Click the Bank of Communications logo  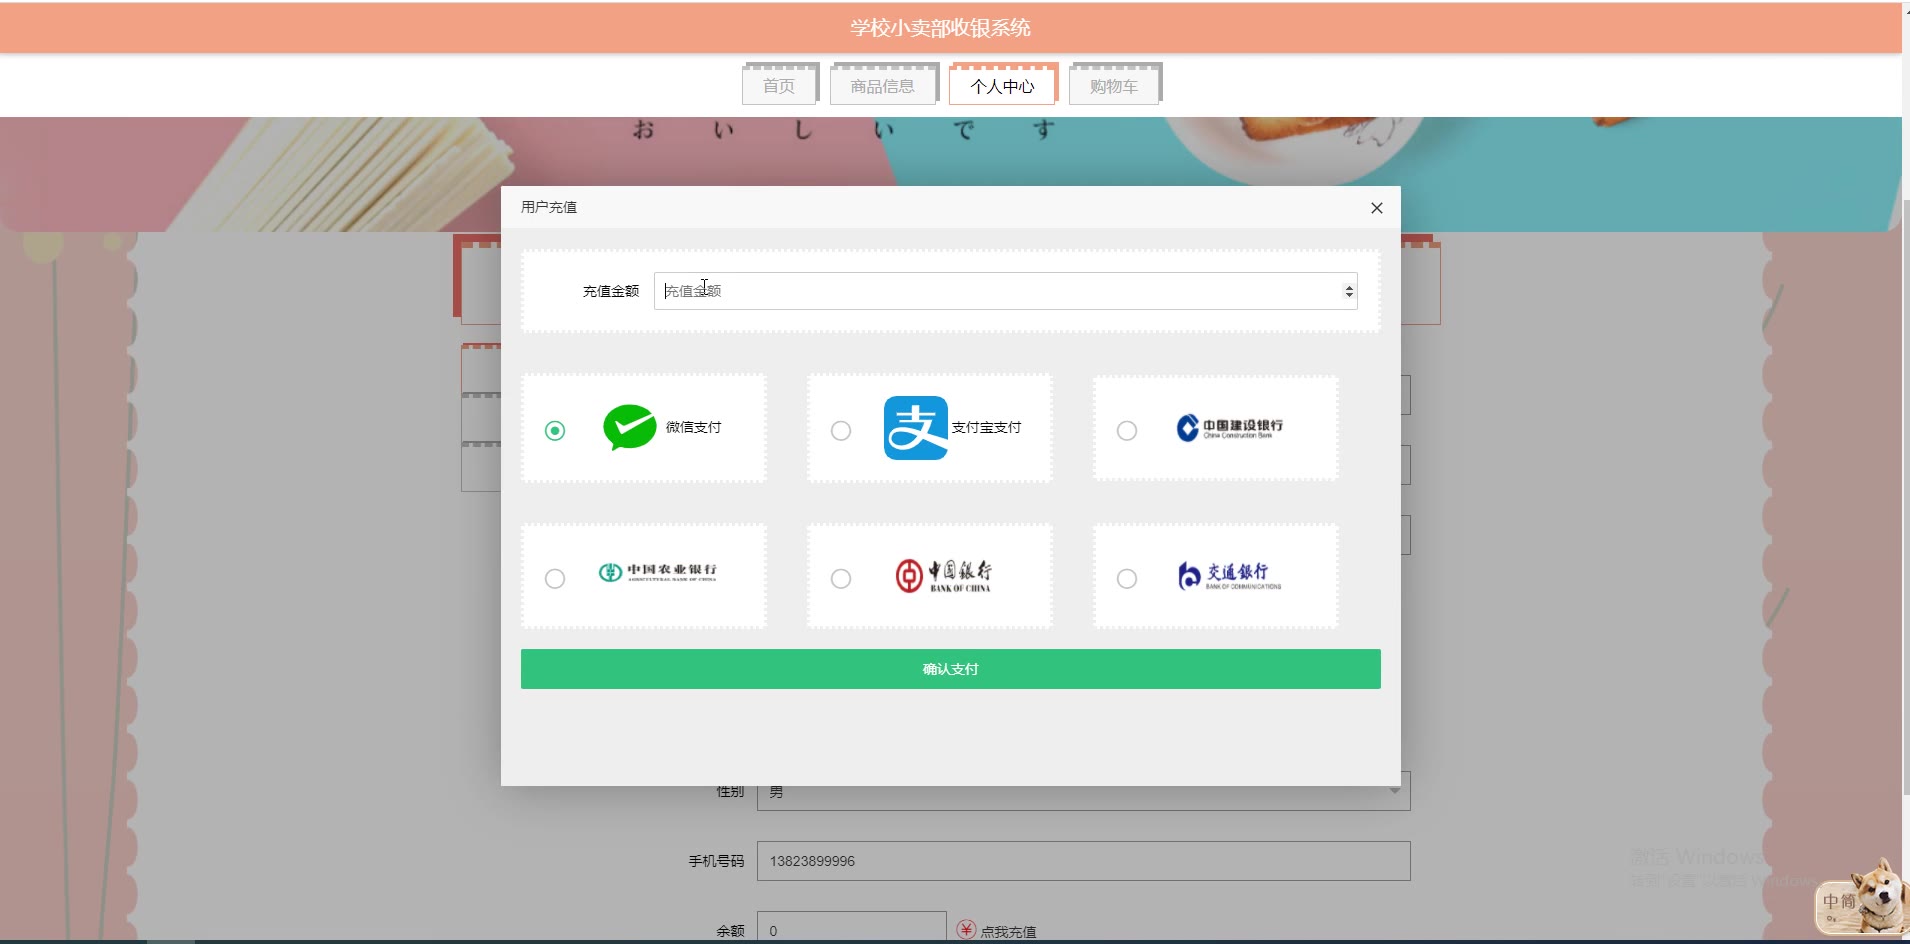[1229, 575]
